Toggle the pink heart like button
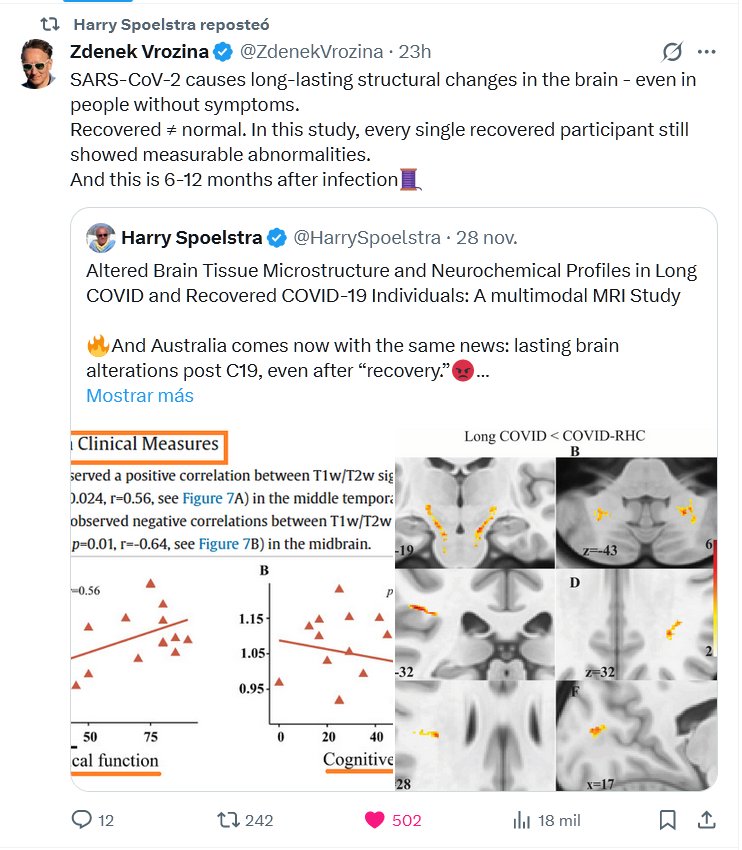Screen dimensions: 742x850 pos(375,820)
